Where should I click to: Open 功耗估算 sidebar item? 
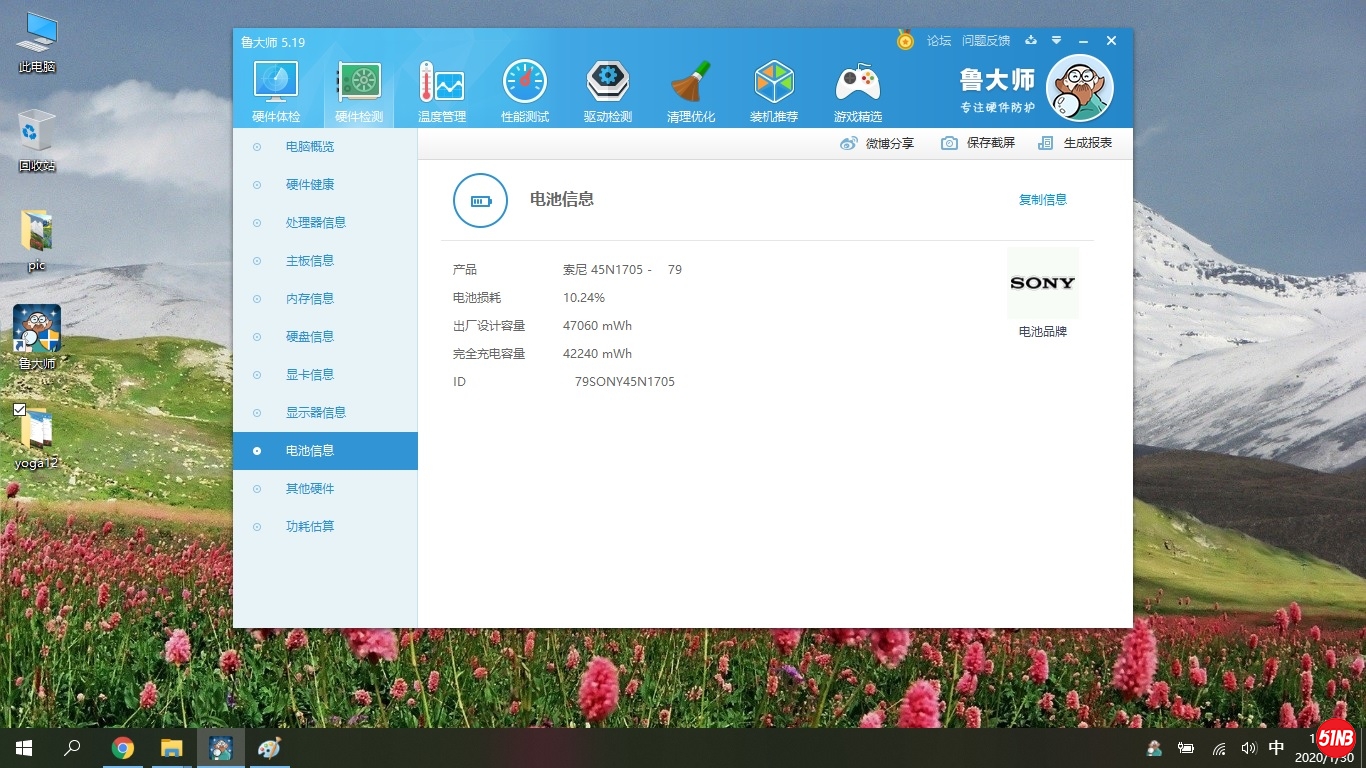point(310,527)
